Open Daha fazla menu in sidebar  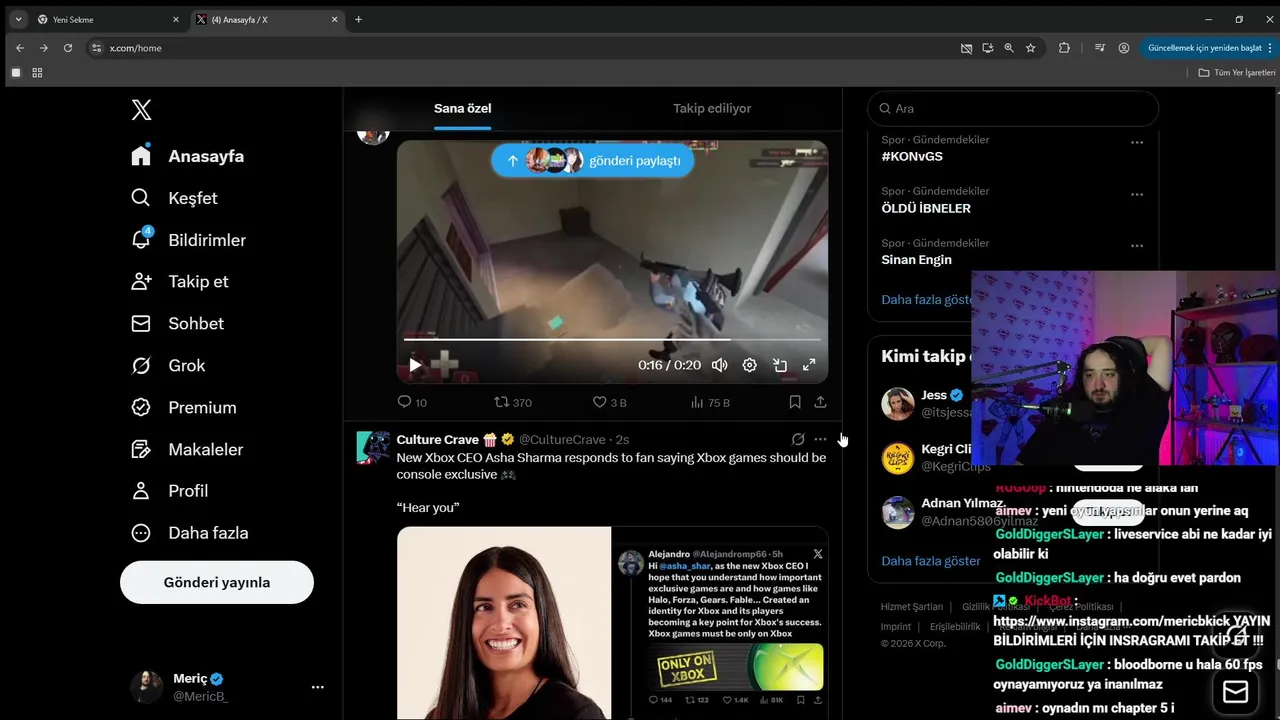tap(190, 533)
